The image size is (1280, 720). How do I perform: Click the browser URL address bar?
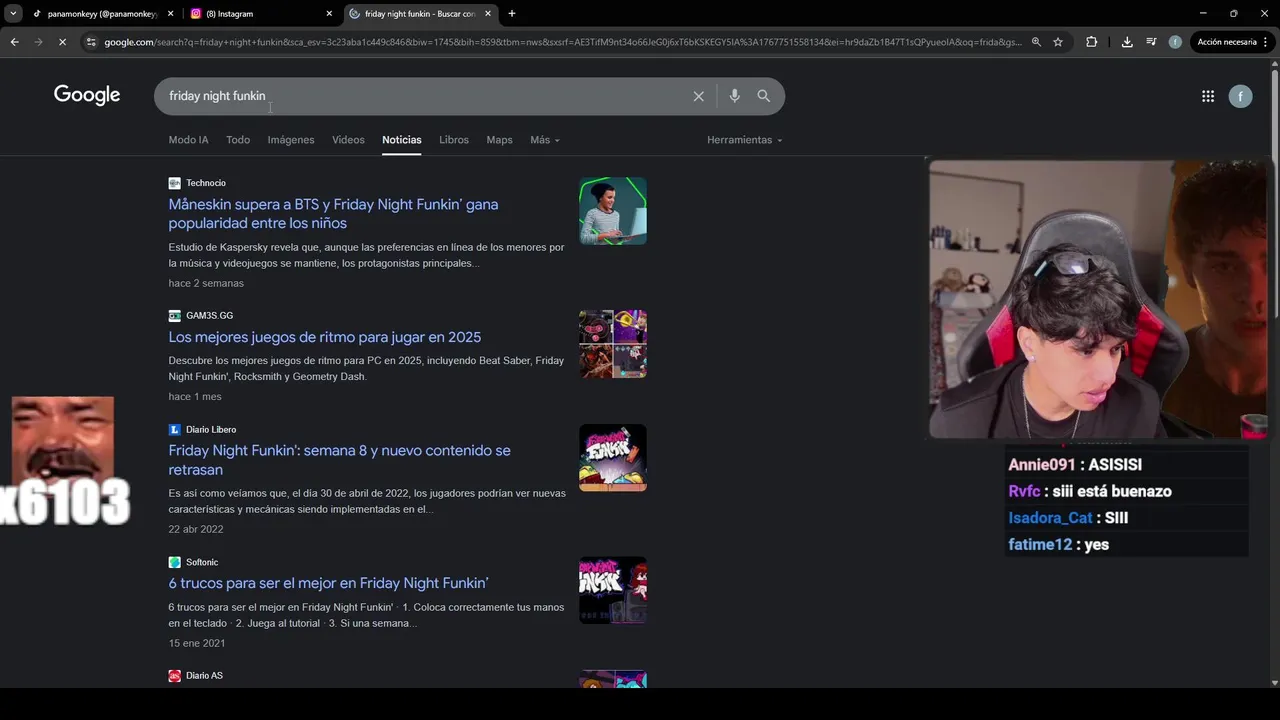562,42
